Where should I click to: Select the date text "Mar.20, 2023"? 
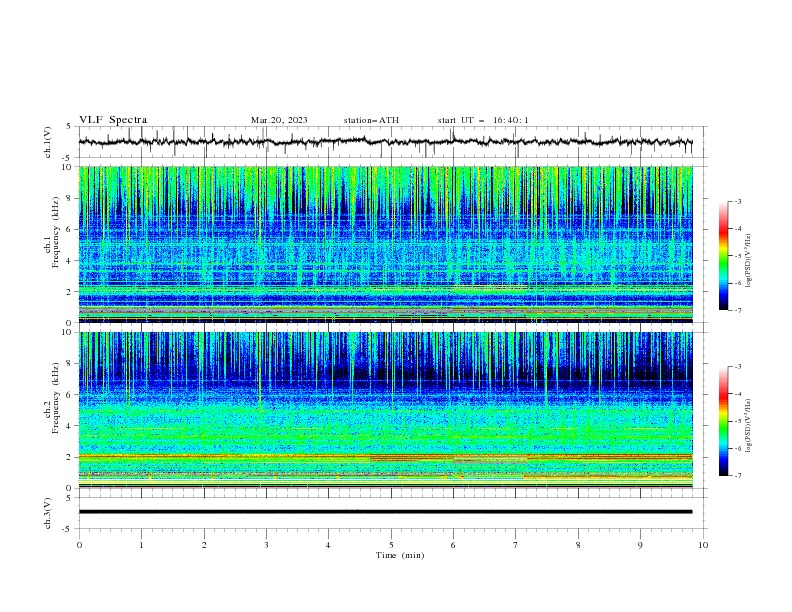point(279,120)
